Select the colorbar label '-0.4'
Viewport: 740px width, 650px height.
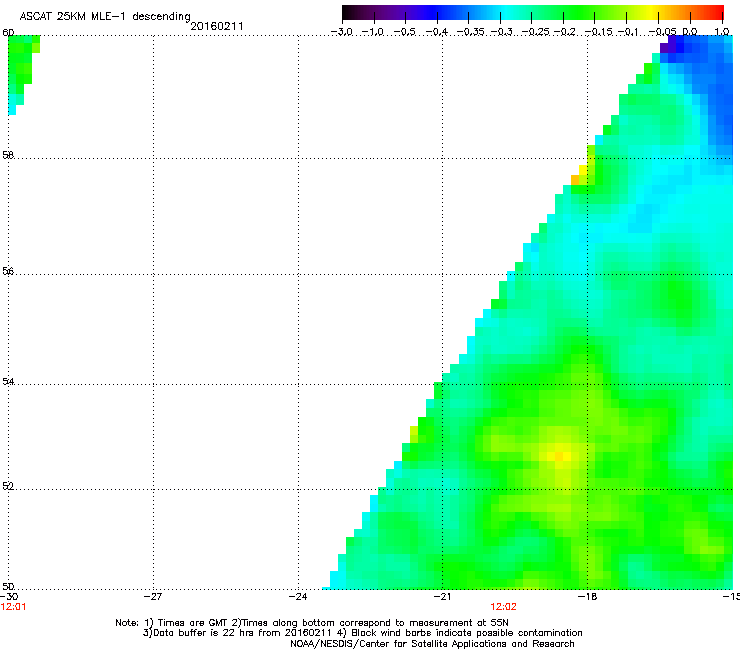437,32
